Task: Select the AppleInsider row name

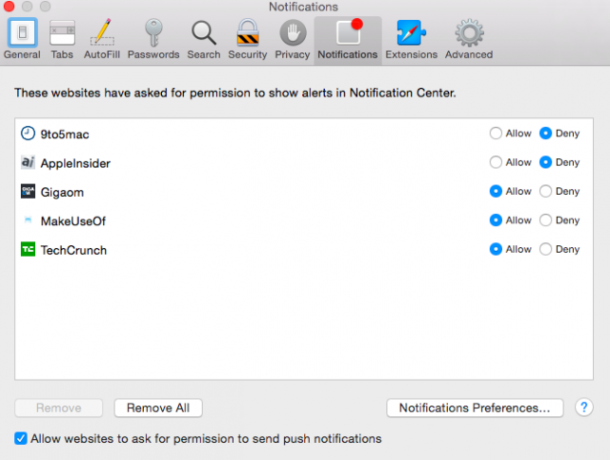Action: [75, 163]
